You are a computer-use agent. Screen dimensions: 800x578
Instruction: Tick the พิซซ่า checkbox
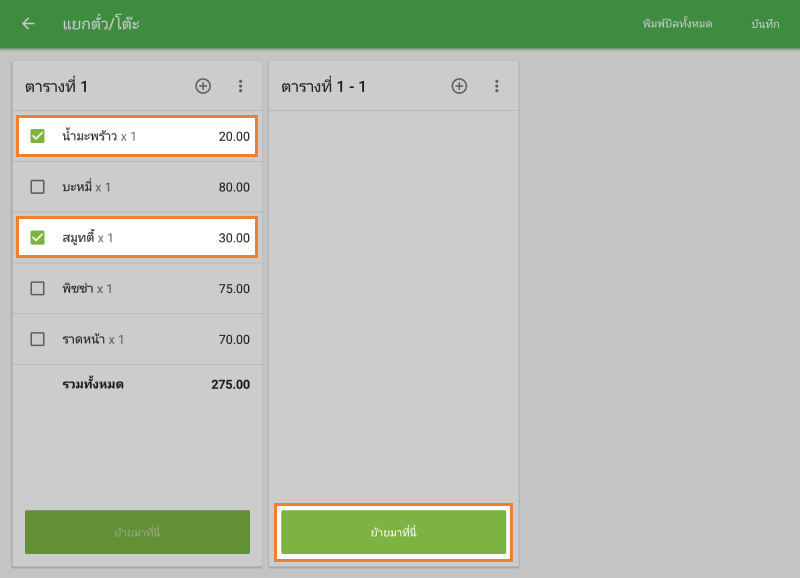[38, 289]
